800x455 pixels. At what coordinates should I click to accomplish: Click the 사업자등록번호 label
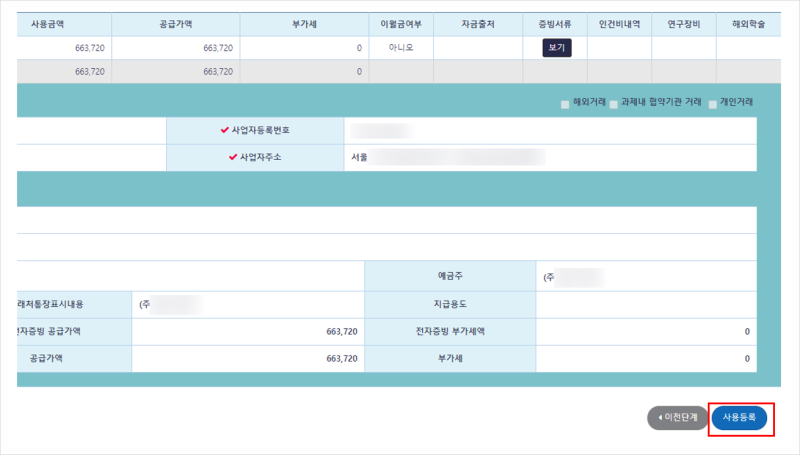point(255,131)
